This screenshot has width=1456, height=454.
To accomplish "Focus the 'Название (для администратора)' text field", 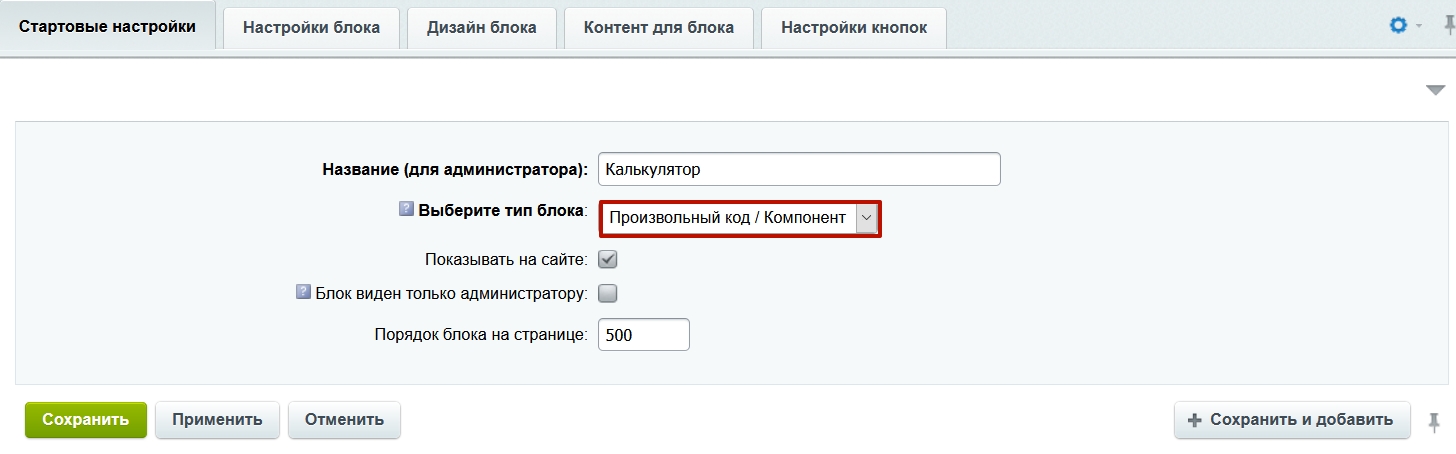I will pyautogui.click(x=798, y=169).
